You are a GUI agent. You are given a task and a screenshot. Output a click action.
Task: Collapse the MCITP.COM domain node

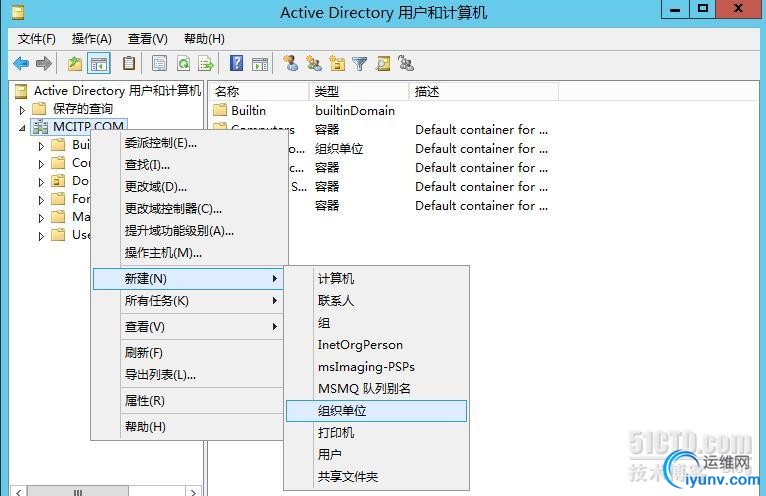[x=22, y=128]
